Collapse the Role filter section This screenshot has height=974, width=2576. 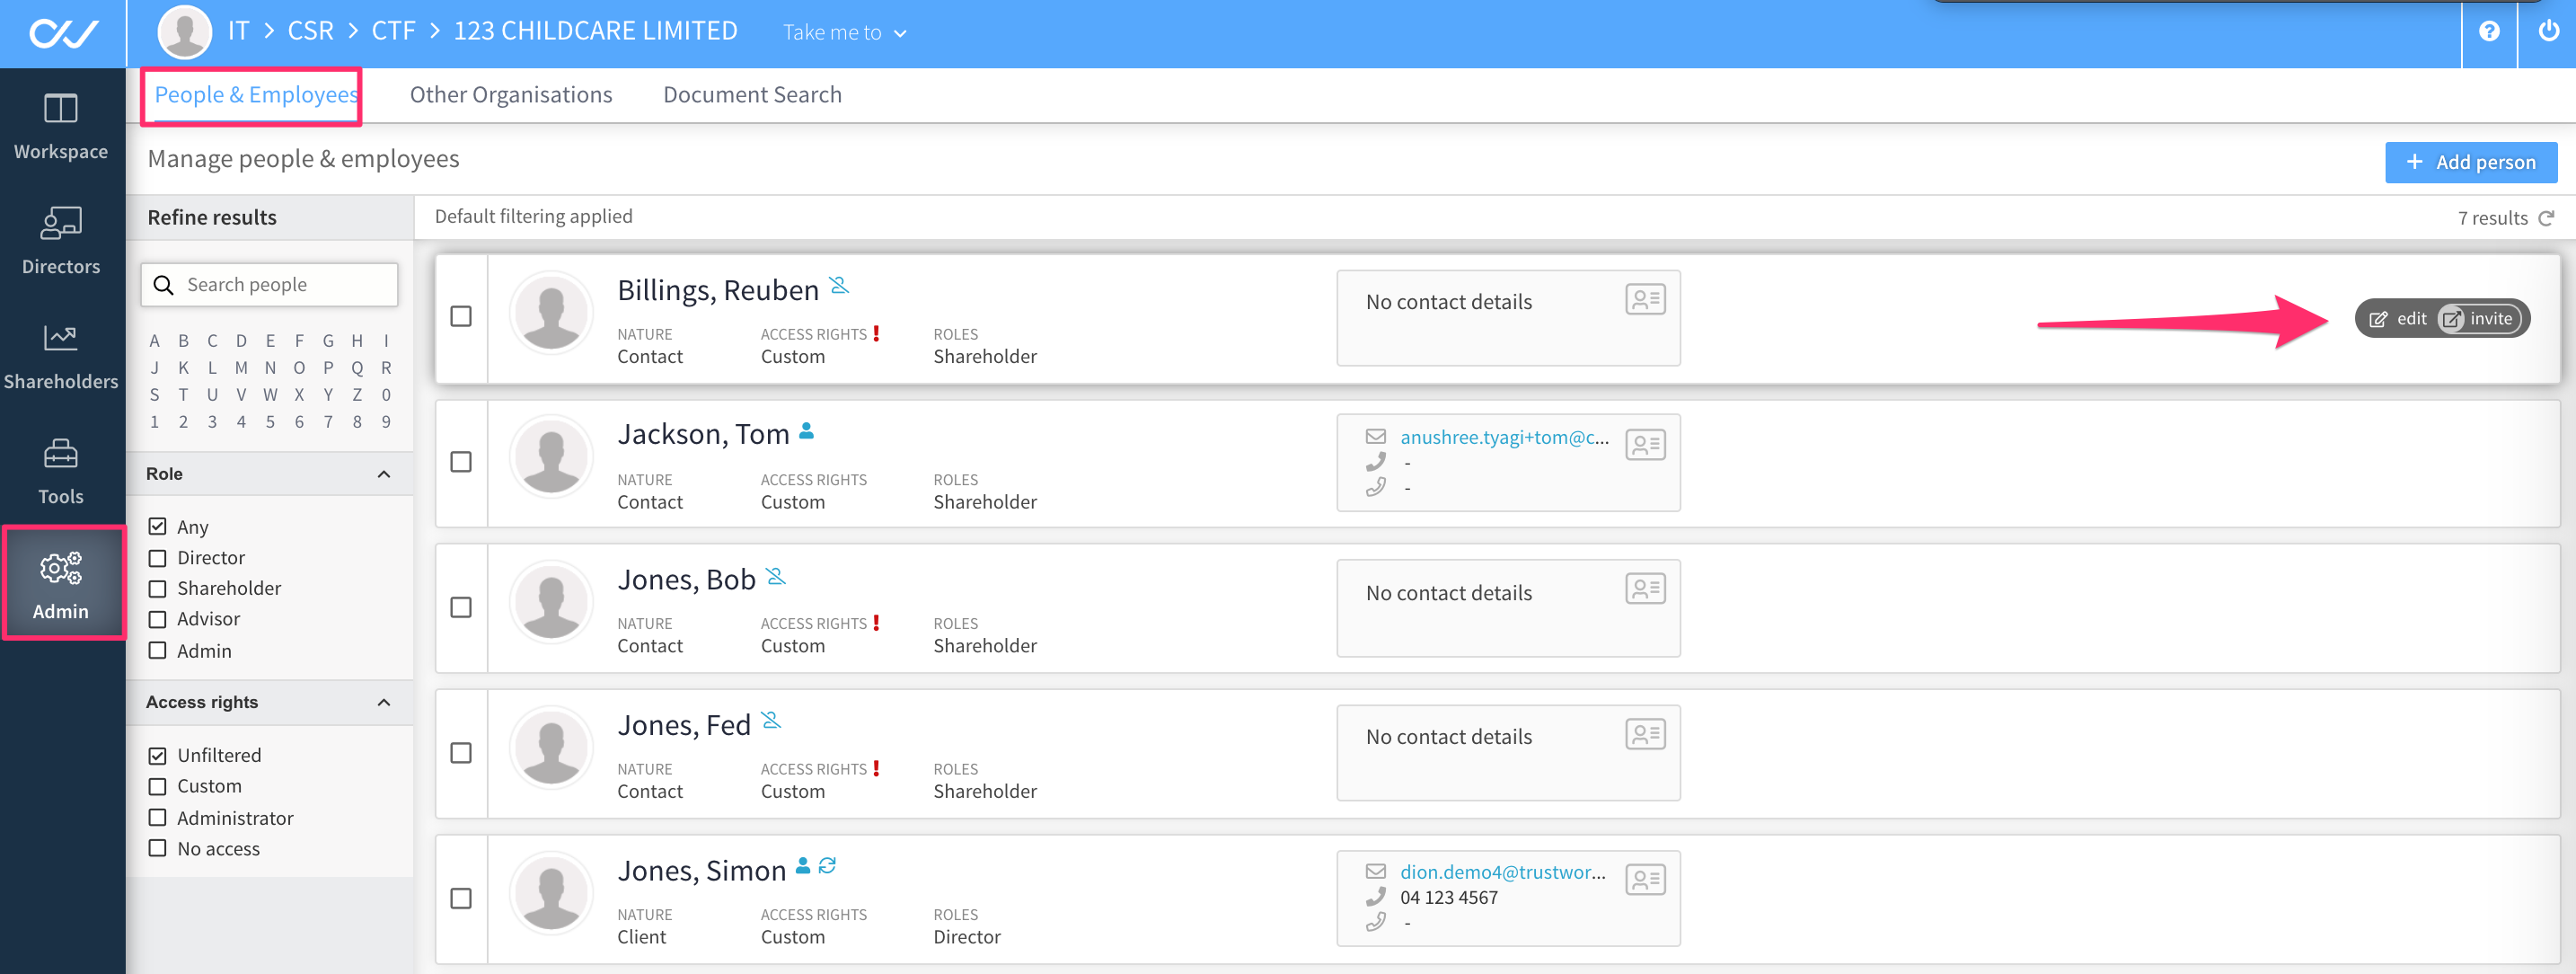[x=384, y=474]
